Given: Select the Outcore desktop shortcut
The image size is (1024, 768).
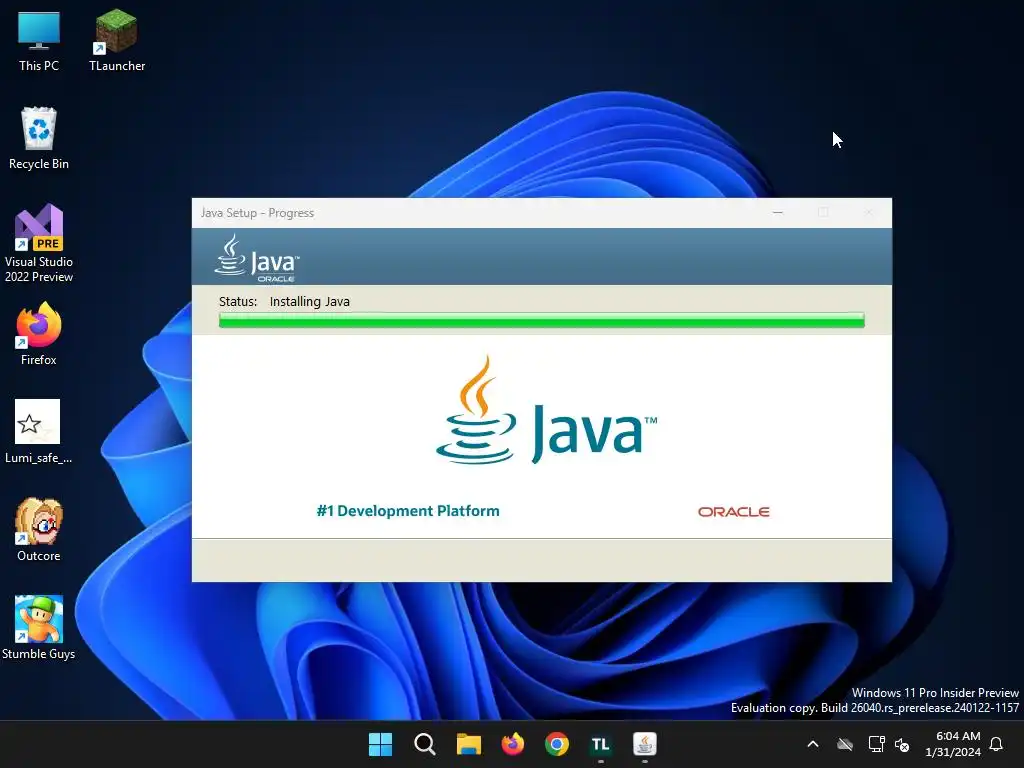Looking at the screenshot, I should pyautogui.click(x=39, y=530).
